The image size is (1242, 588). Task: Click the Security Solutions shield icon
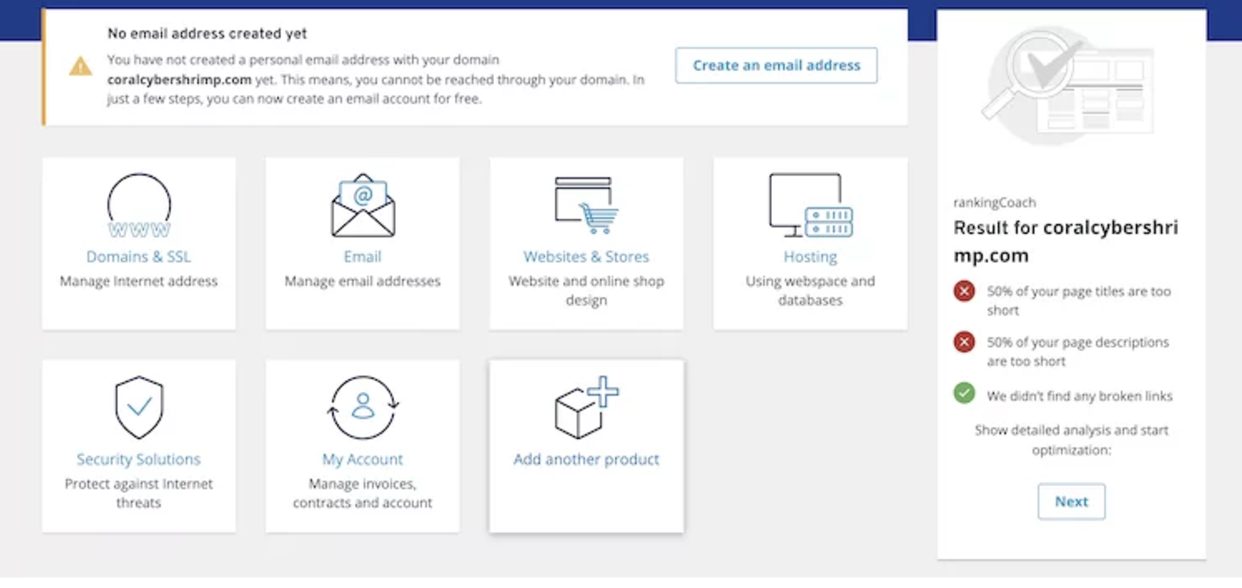pos(138,408)
